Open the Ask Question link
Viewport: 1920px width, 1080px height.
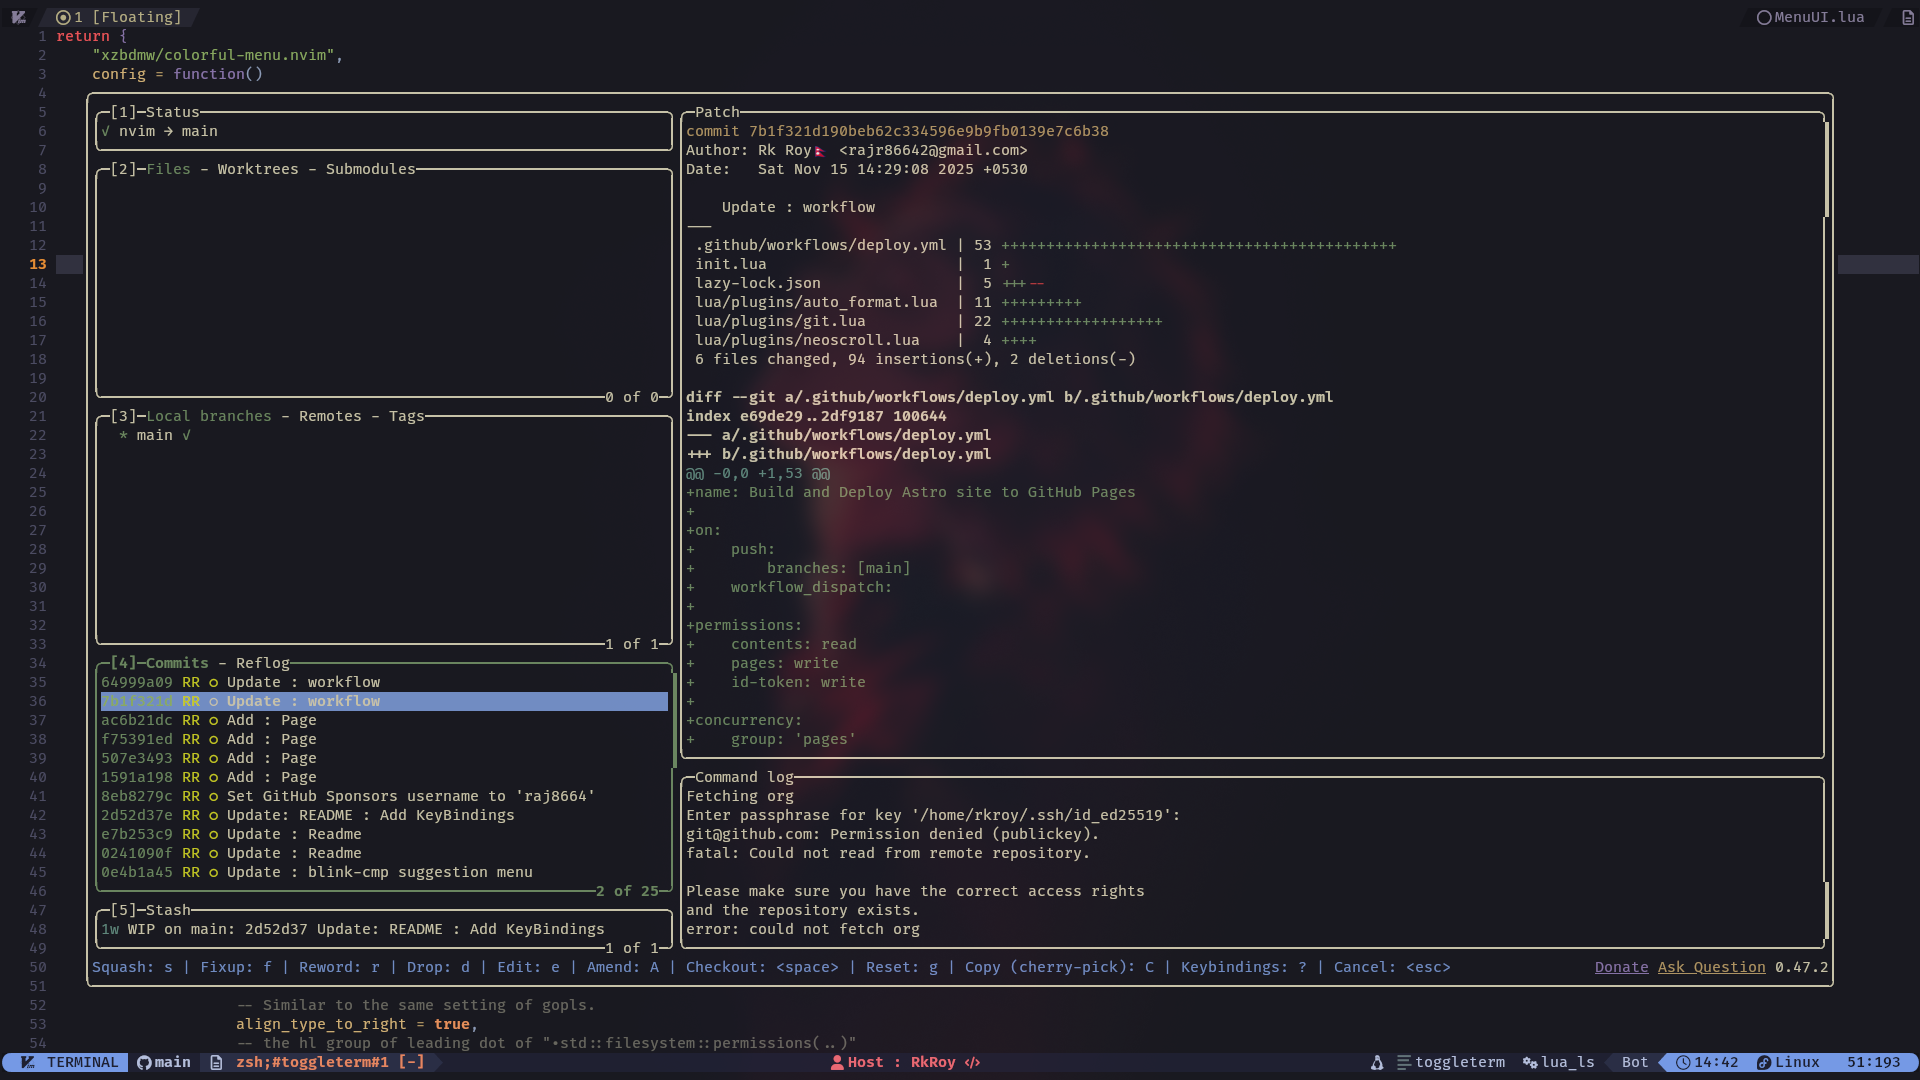tap(1711, 967)
